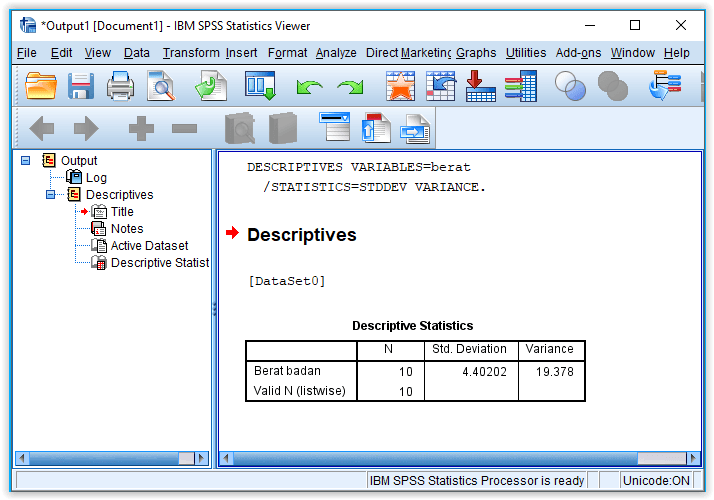The width and height of the screenshot is (714, 500).
Task: Click the Insert Text icon
Action: coord(415,129)
